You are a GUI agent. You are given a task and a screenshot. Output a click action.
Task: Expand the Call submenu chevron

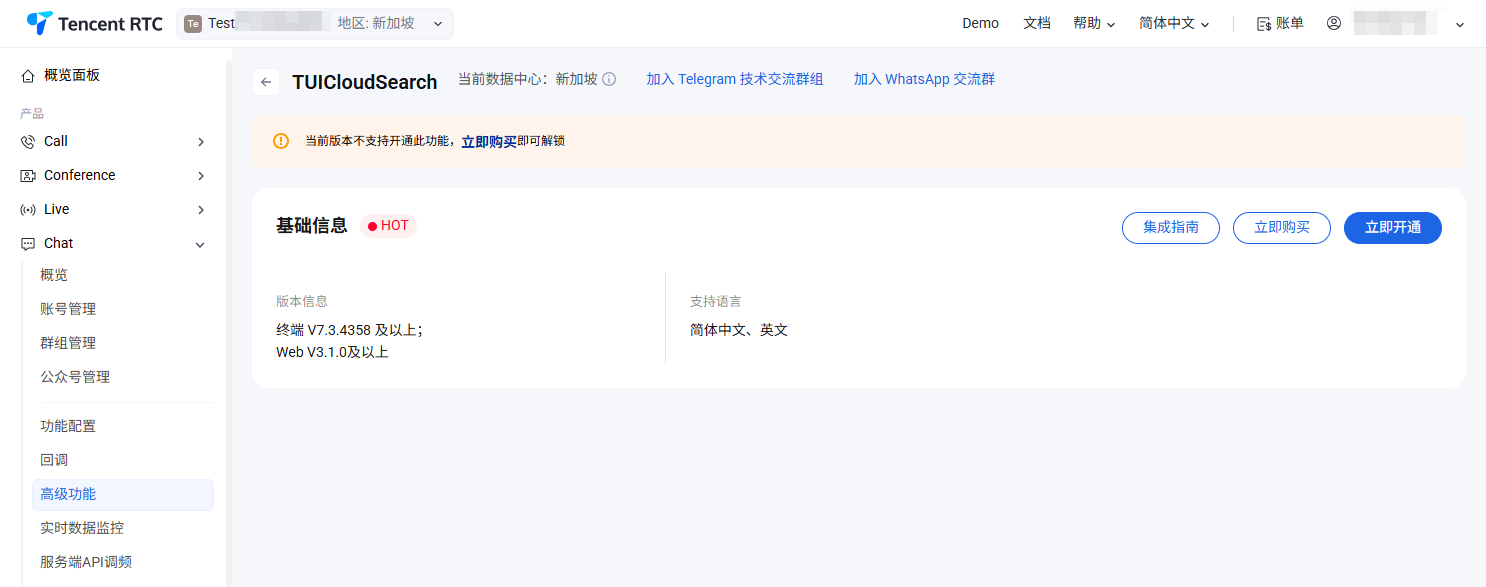tap(201, 142)
